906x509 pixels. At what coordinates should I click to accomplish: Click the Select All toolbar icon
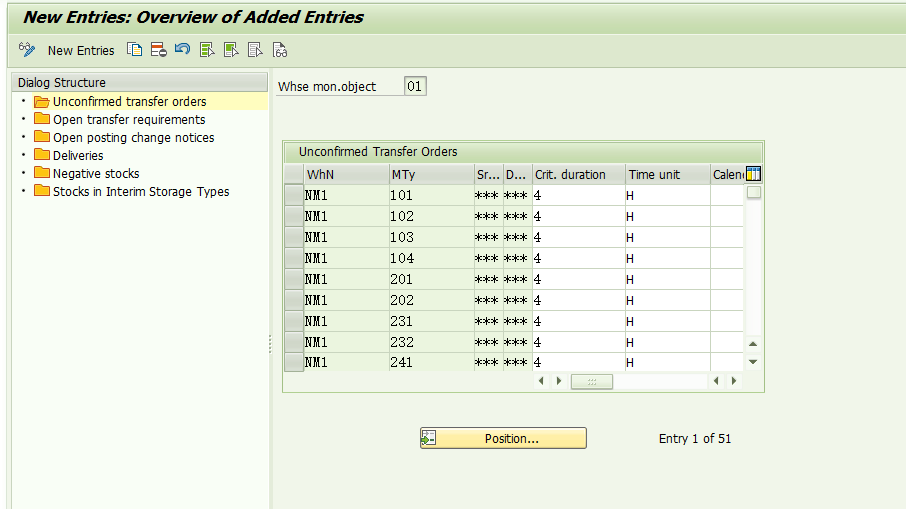(x=207, y=50)
